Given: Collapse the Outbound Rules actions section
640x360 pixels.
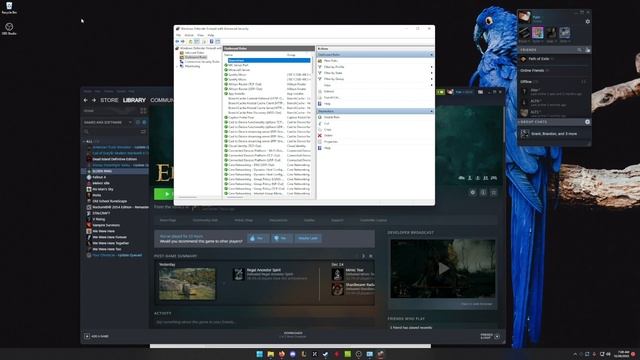Looking at the screenshot, I should (x=431, y=55).
